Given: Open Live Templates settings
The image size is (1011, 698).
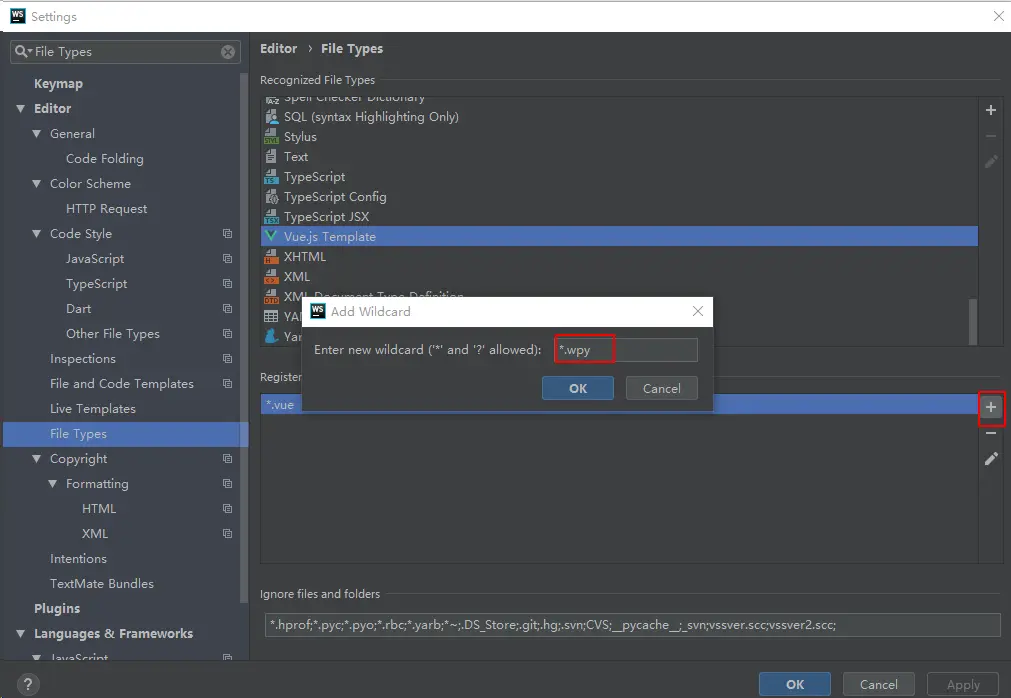Looking at the screenshot, I should click(93, 409).
